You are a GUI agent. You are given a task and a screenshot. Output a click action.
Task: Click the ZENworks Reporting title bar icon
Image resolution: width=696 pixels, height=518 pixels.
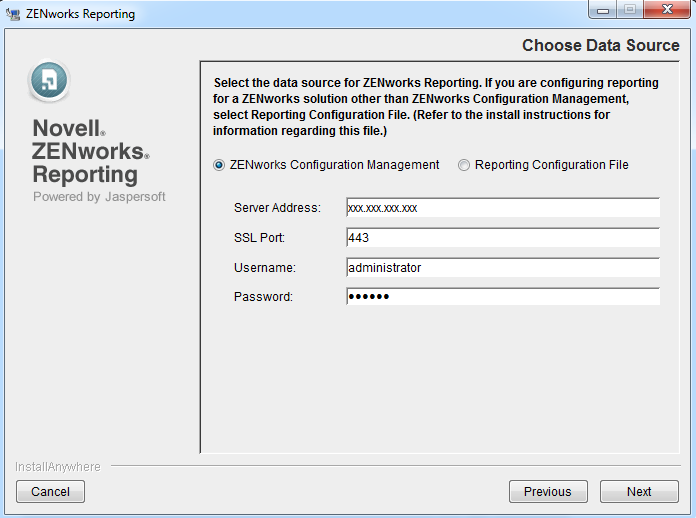pyautogui.click(x=14, y=14)
